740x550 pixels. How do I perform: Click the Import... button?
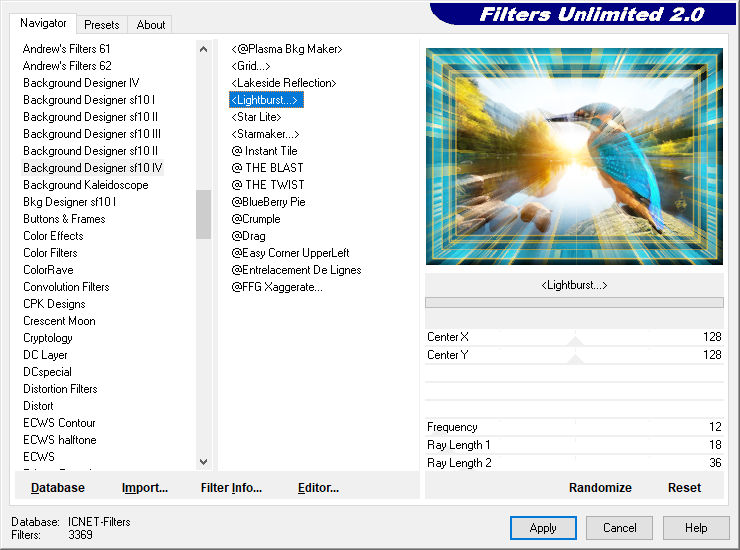(x=144, y=488)
